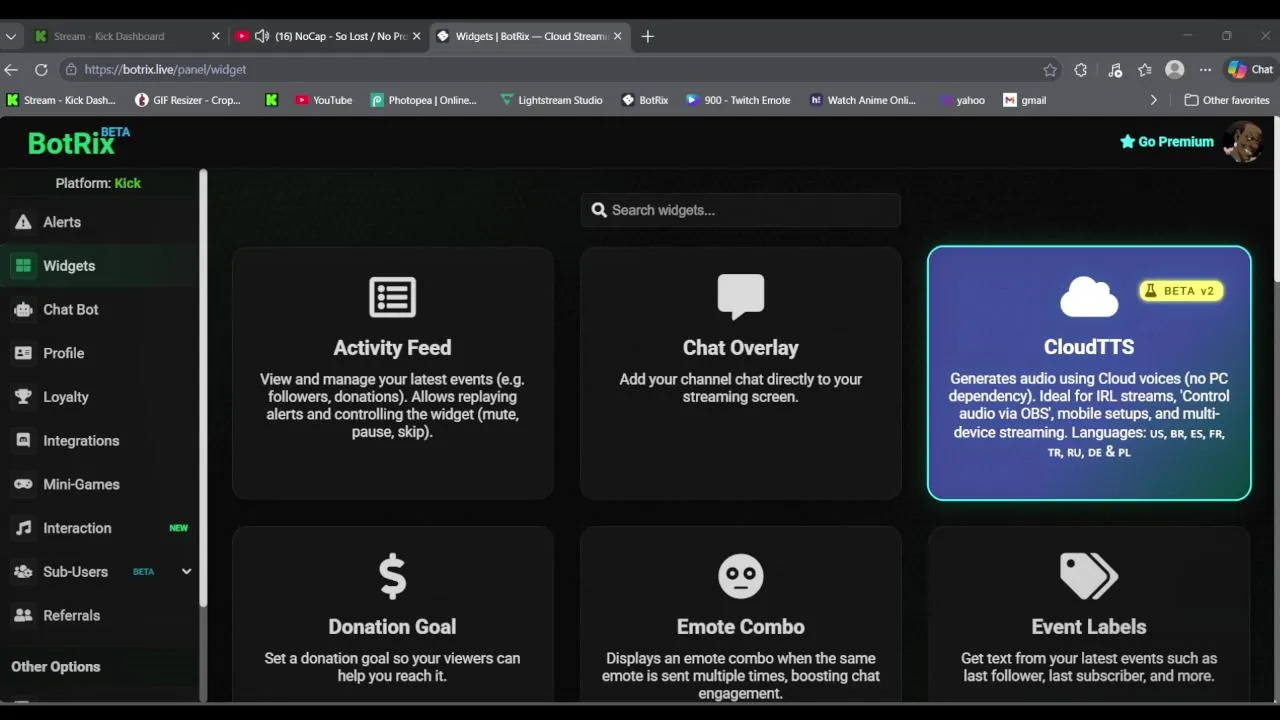
Task: Click the Go Premium link
Action: coord(1166,142)
